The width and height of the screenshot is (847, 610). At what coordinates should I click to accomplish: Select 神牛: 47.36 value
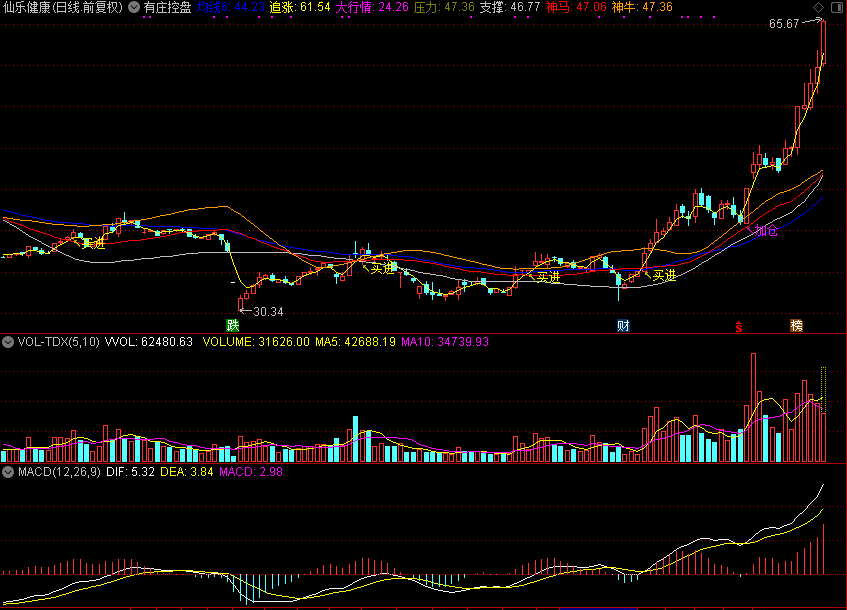[642, 8]
